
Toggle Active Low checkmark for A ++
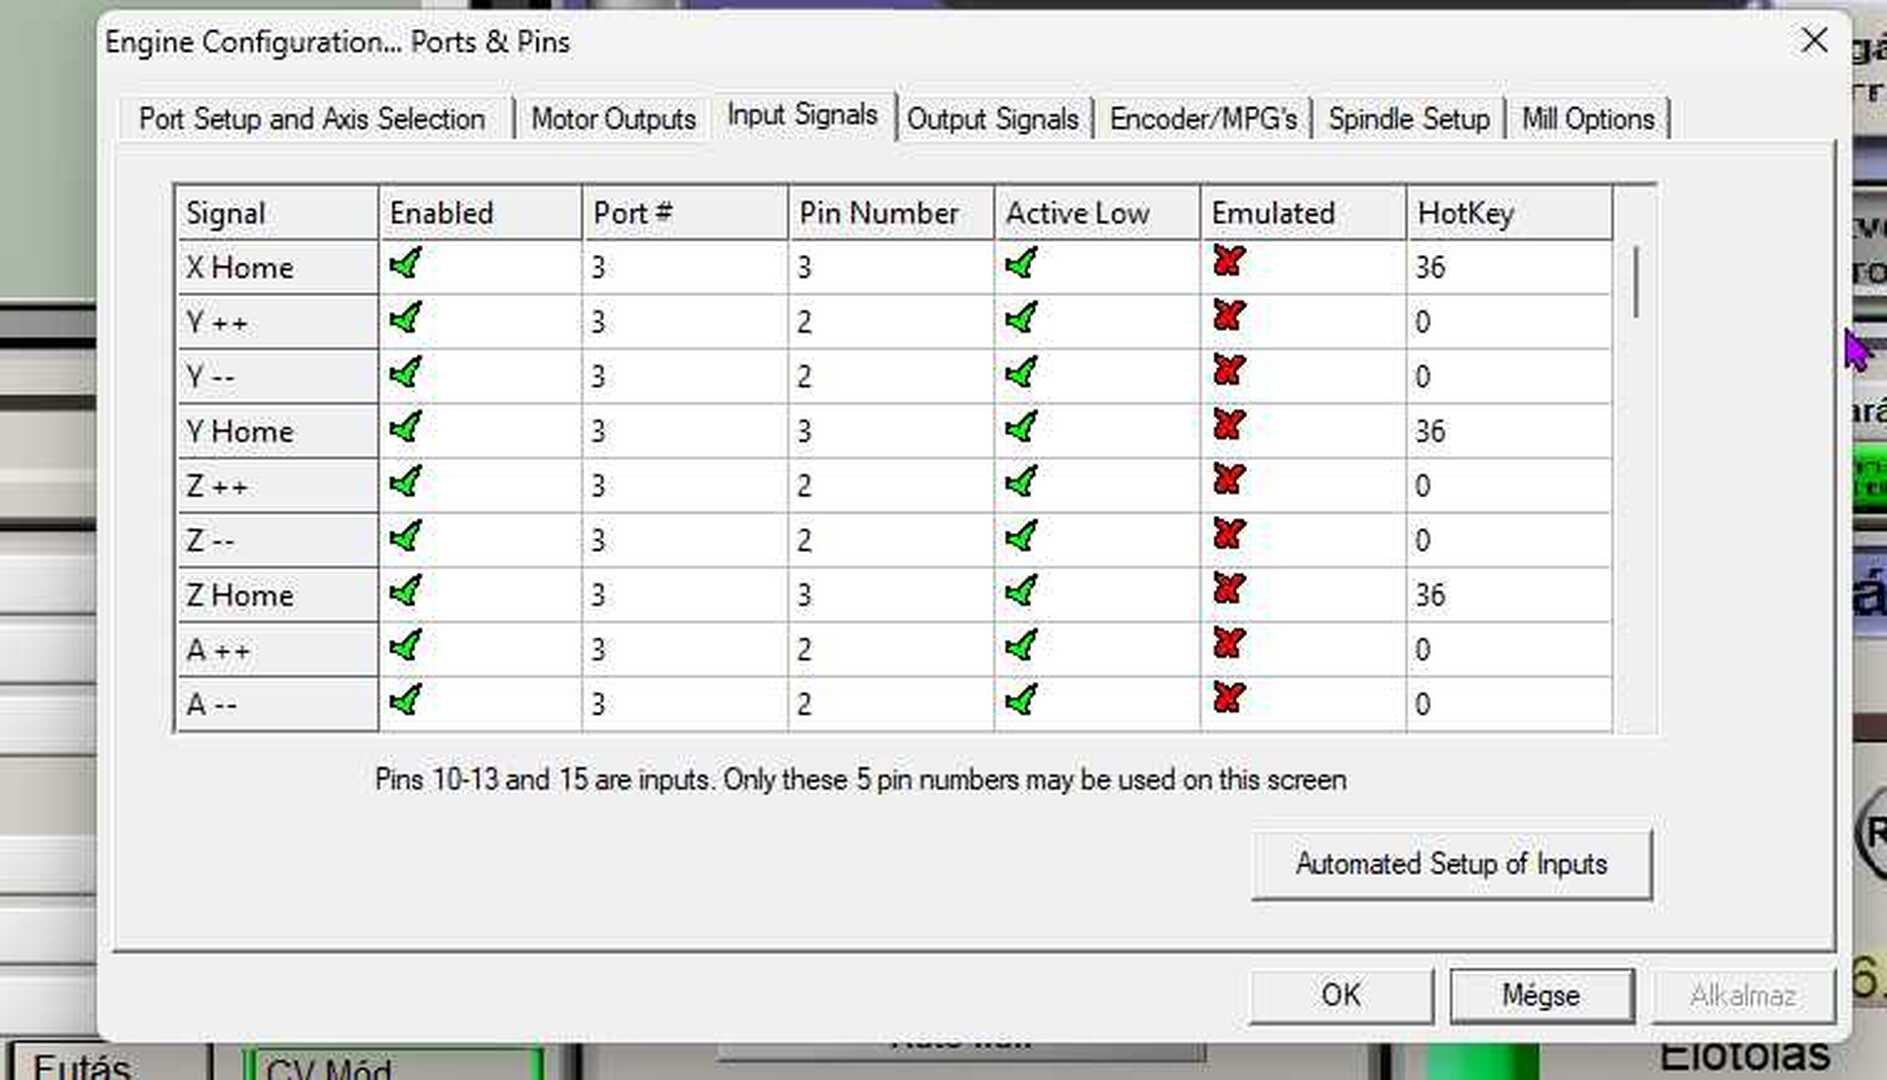(1021, 647)
